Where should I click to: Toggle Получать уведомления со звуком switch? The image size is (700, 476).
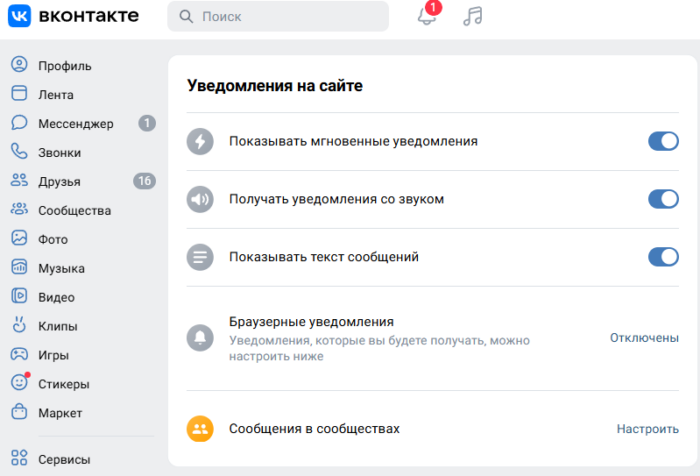pyautogui.click(x=663, y=199)
